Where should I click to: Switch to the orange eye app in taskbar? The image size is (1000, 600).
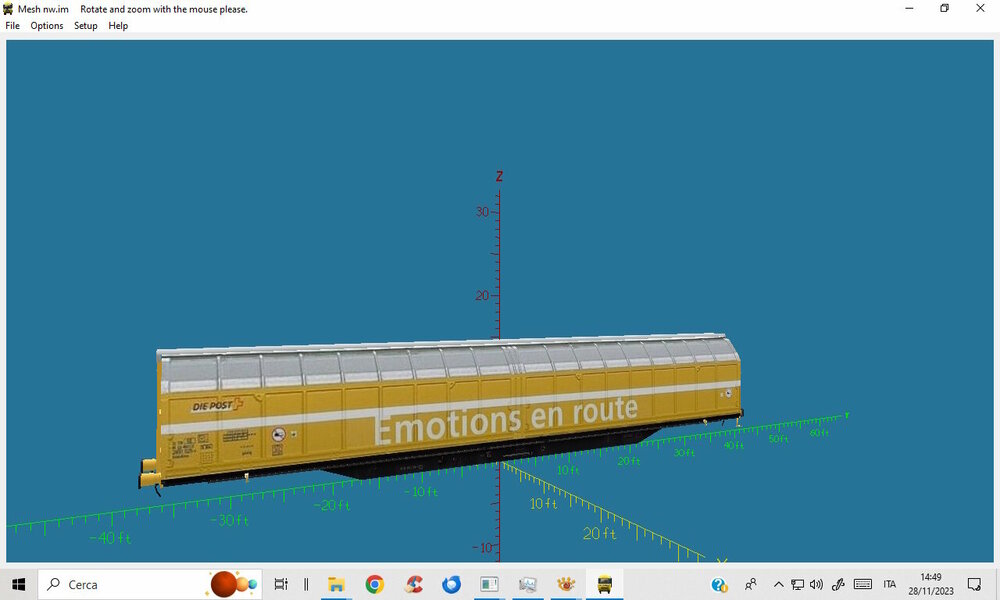coord(566,584)
